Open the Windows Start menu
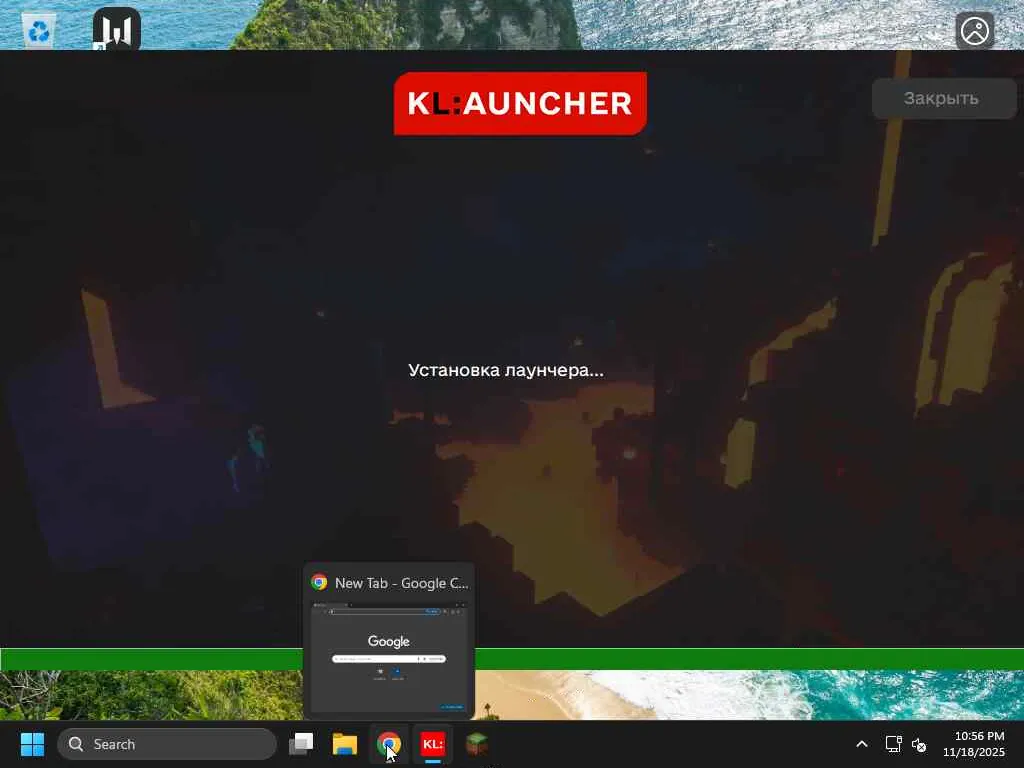 pyautogui.click(x=32, y=744)
